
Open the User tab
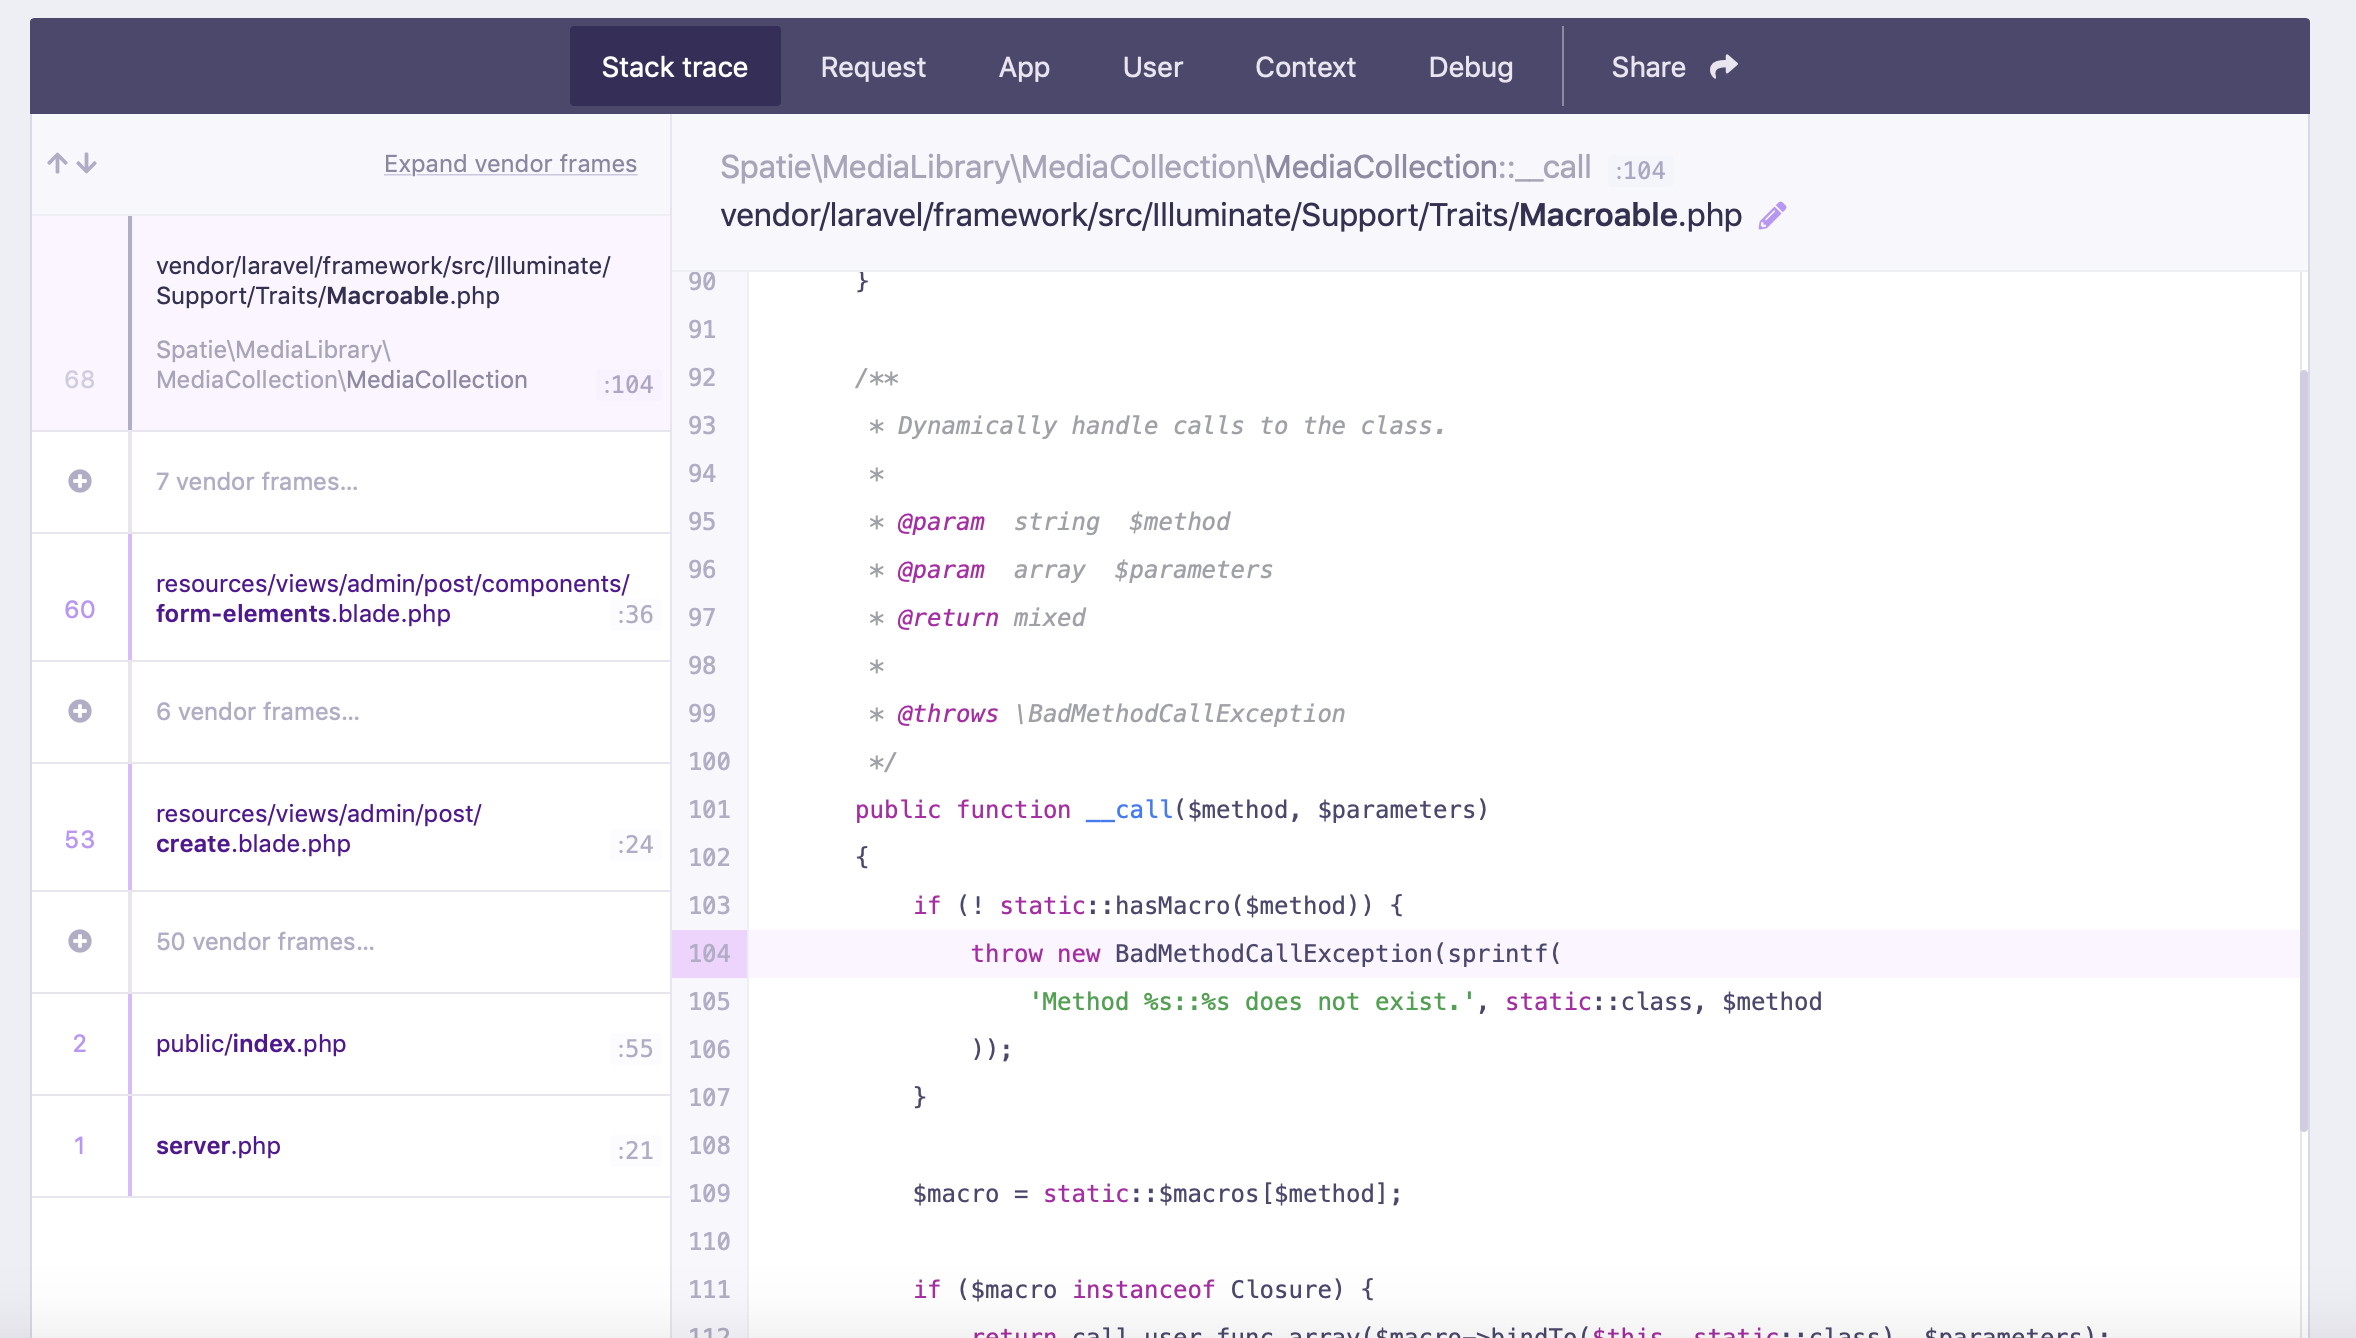coord(1152,66)
